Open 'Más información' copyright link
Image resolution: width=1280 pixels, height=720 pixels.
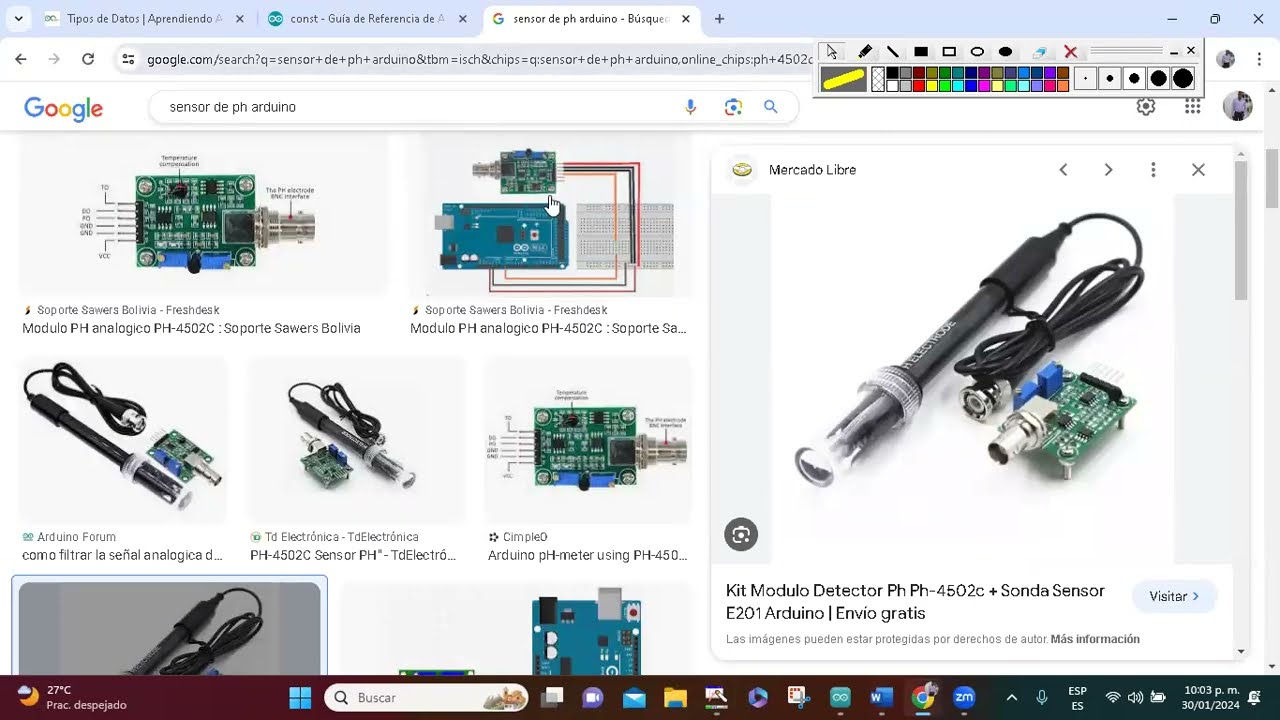pyautogui.click(x=1095, y=639)
